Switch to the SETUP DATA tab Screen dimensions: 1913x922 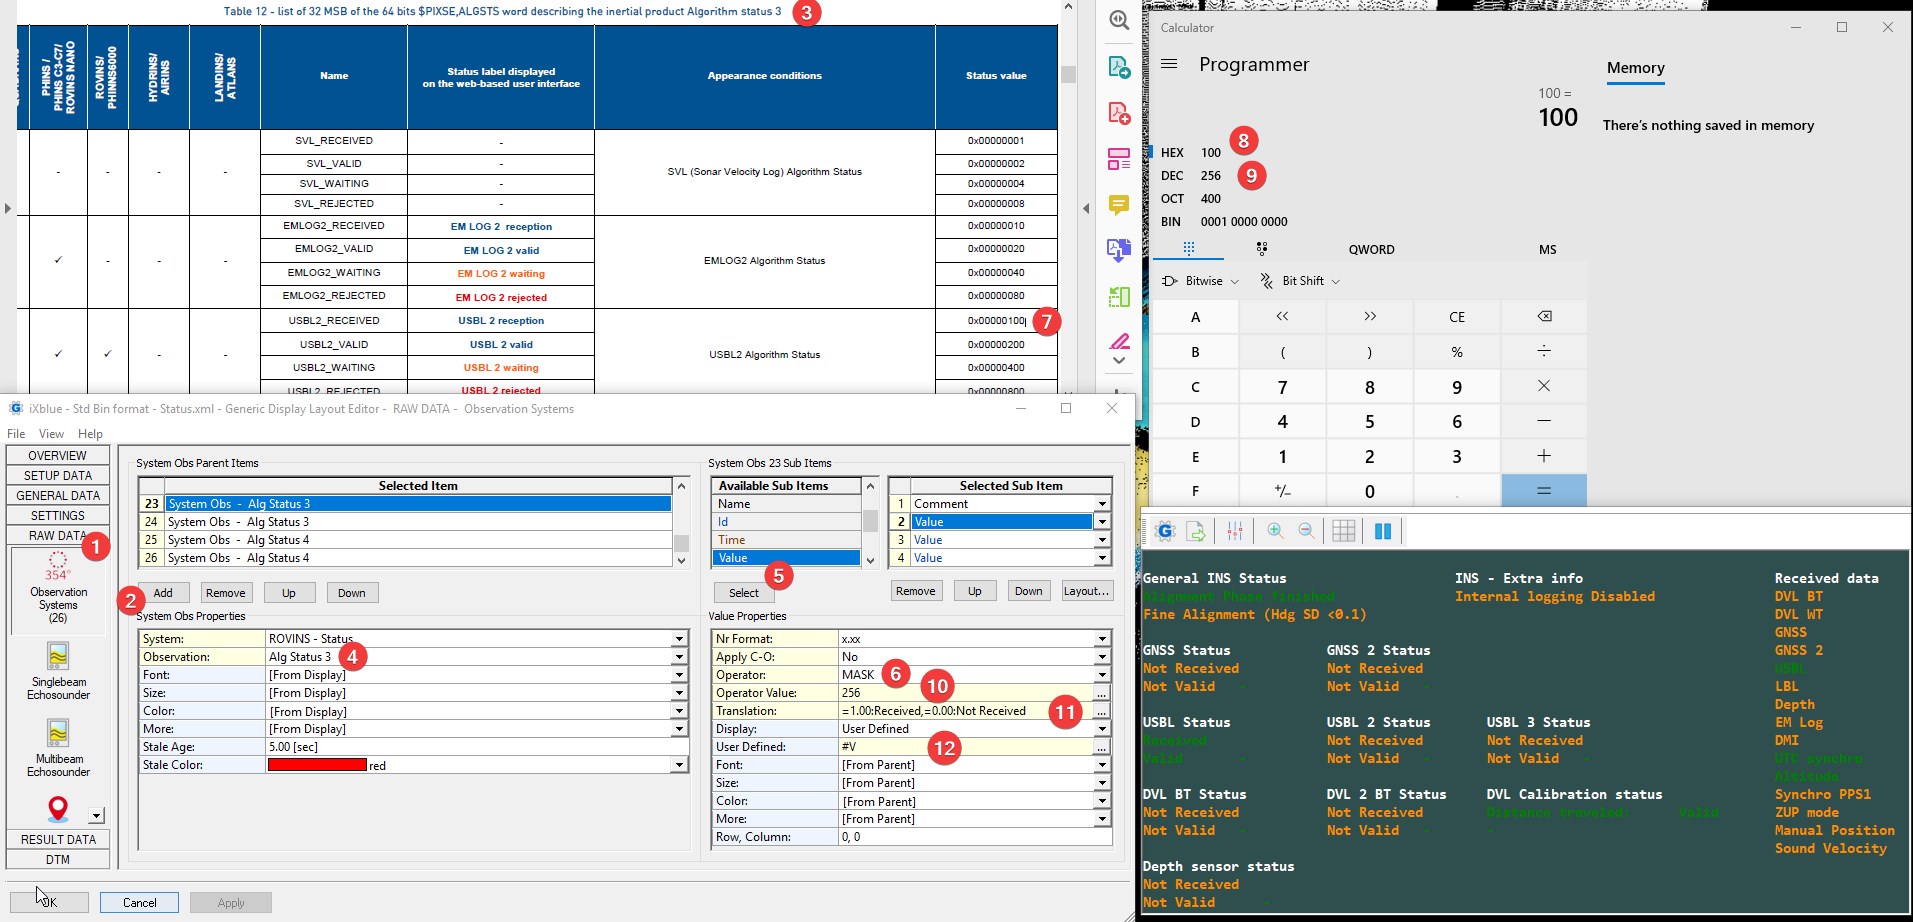58,476
